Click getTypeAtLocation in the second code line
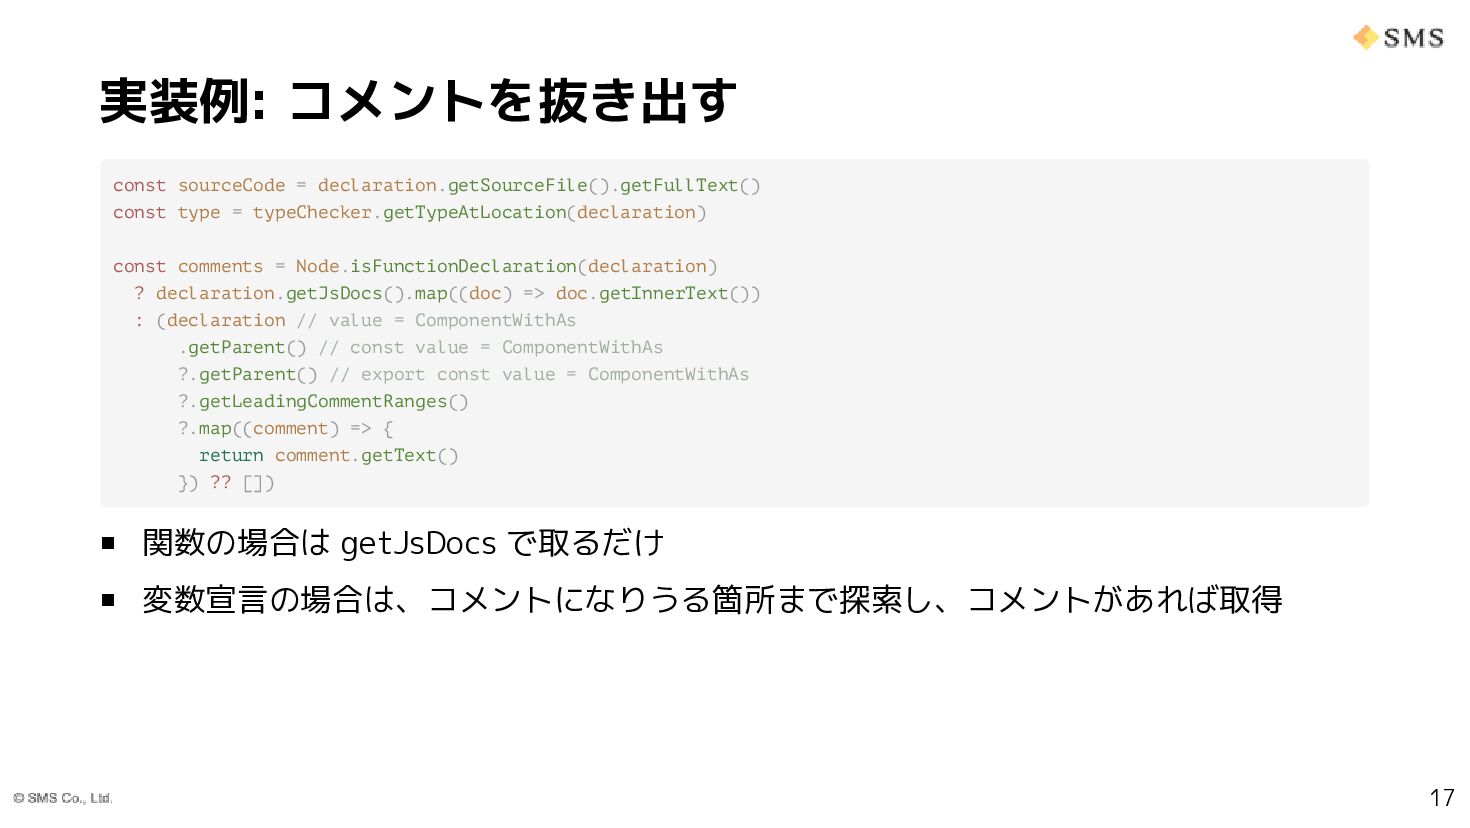 pos(474,212)
